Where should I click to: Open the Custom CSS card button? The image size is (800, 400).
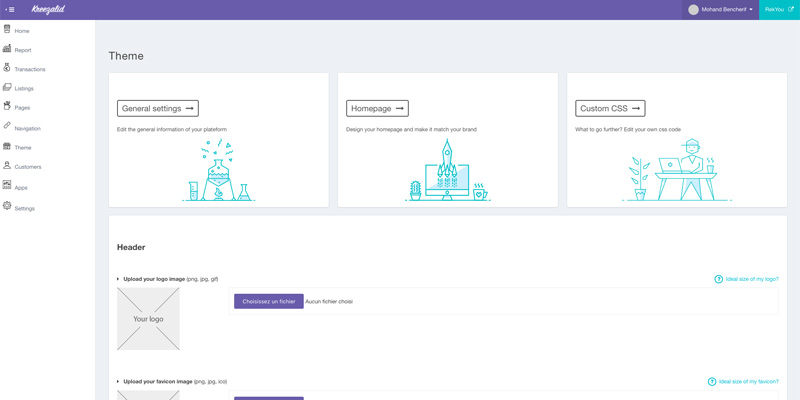coord(610,108)
